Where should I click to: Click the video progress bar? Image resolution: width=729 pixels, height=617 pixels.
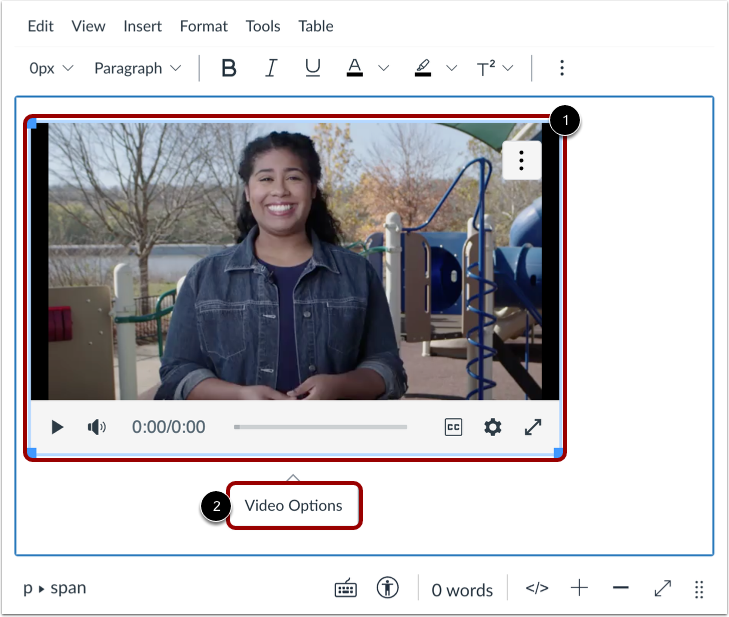[320, 427]
